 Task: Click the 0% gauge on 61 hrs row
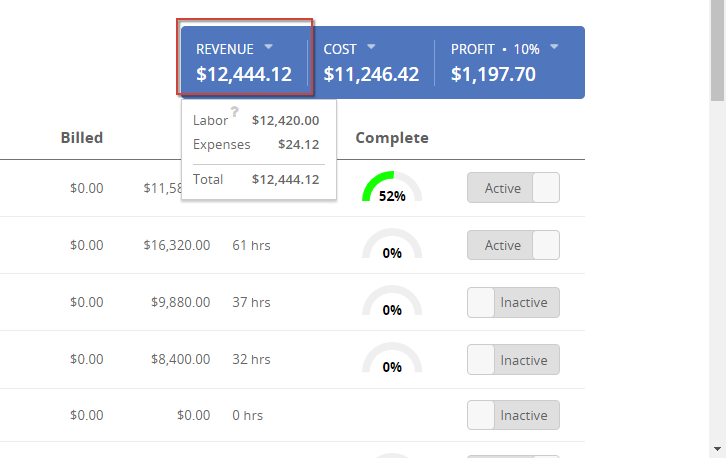coord(392,244)
